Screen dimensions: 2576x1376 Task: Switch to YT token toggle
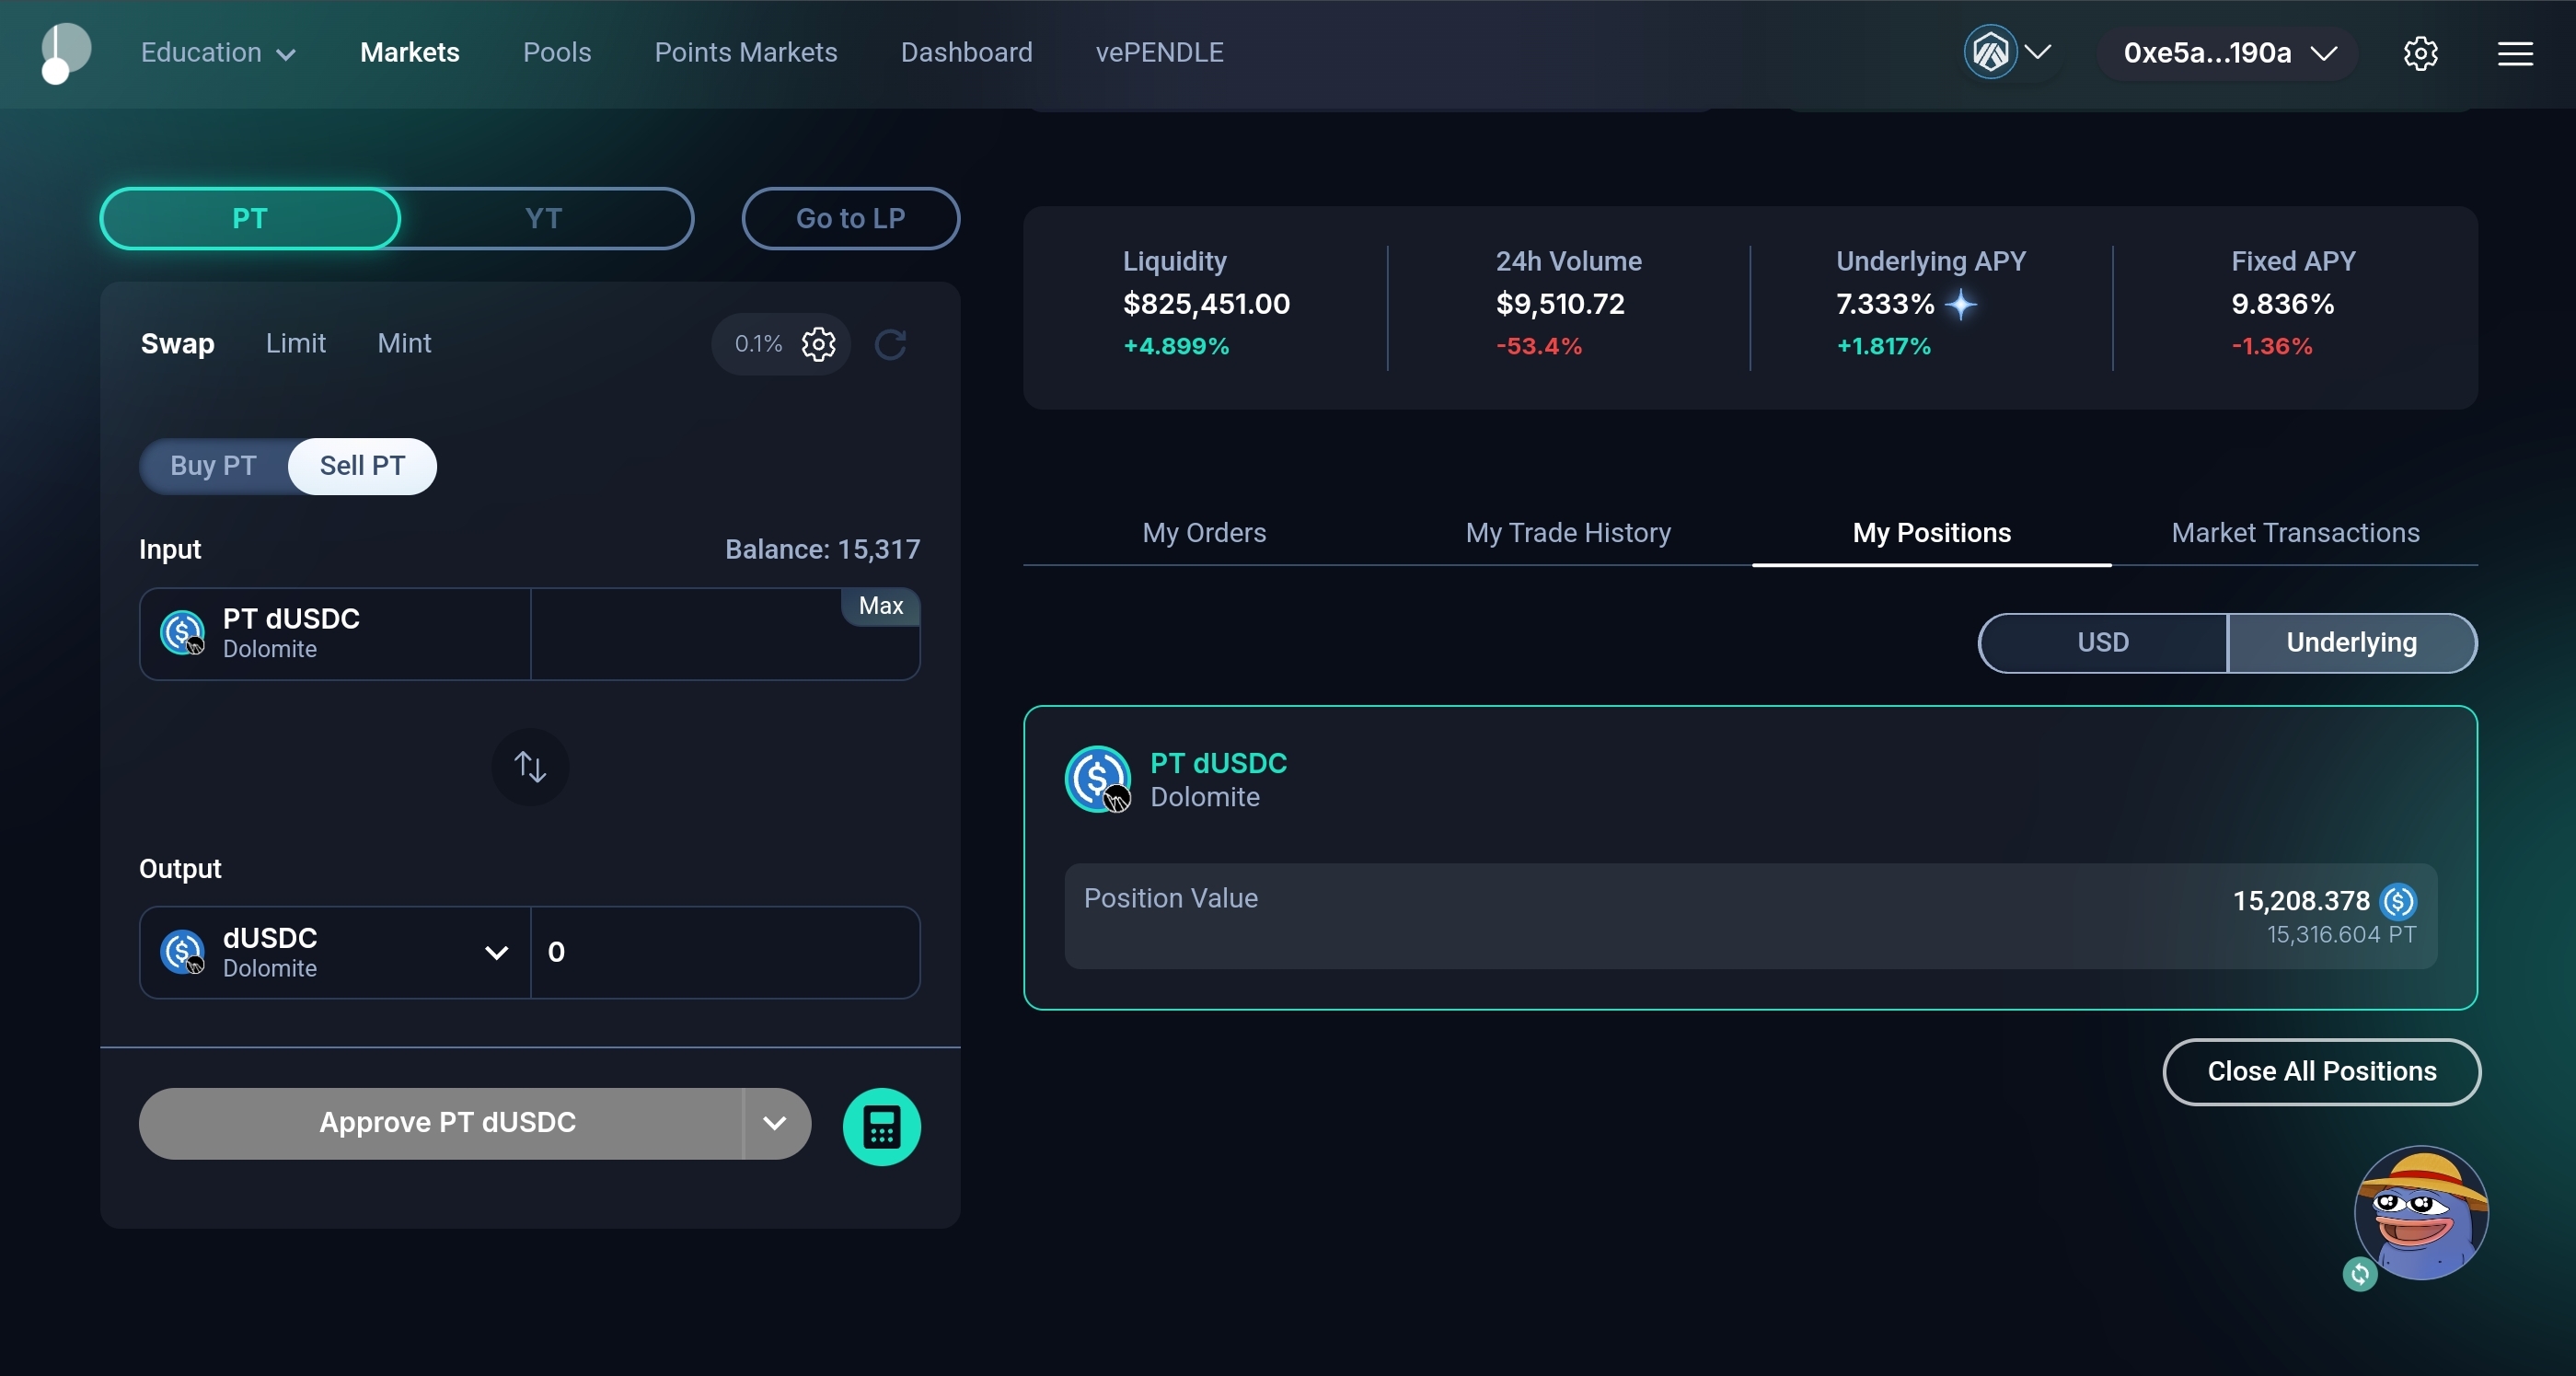[544, 218]
